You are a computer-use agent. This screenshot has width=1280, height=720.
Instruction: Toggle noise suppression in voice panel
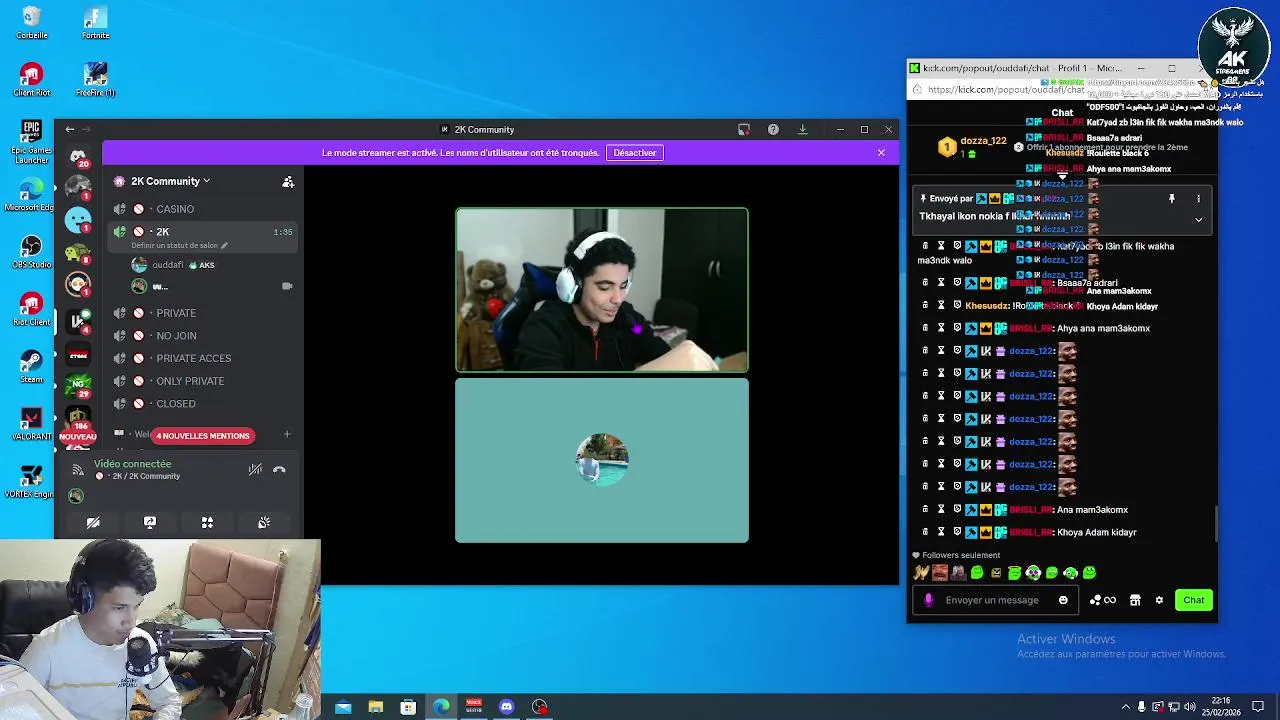[255, 469]
